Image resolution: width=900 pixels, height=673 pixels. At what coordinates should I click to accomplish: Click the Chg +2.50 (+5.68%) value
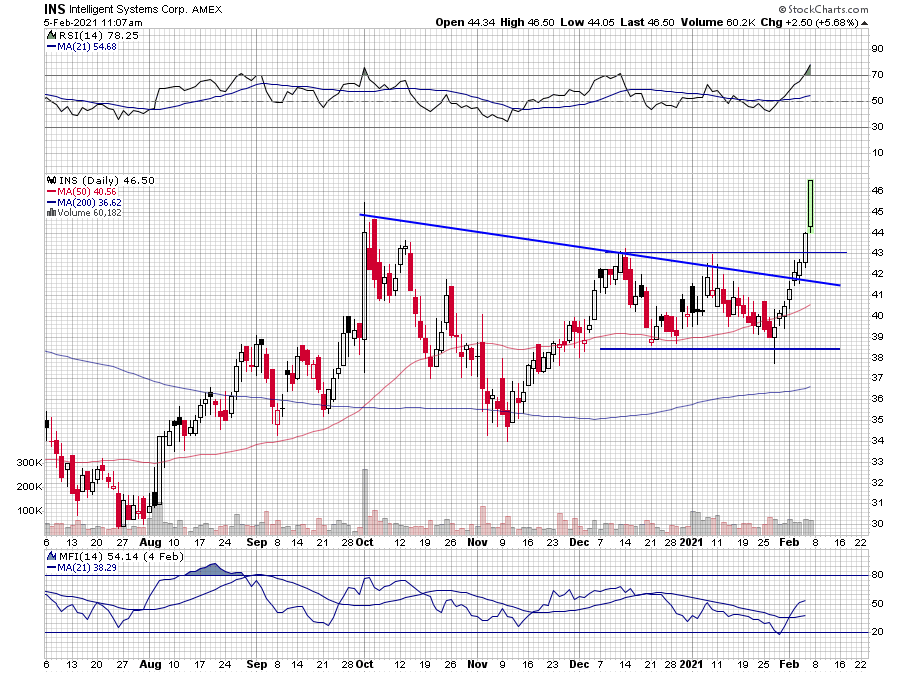point(810,22)
